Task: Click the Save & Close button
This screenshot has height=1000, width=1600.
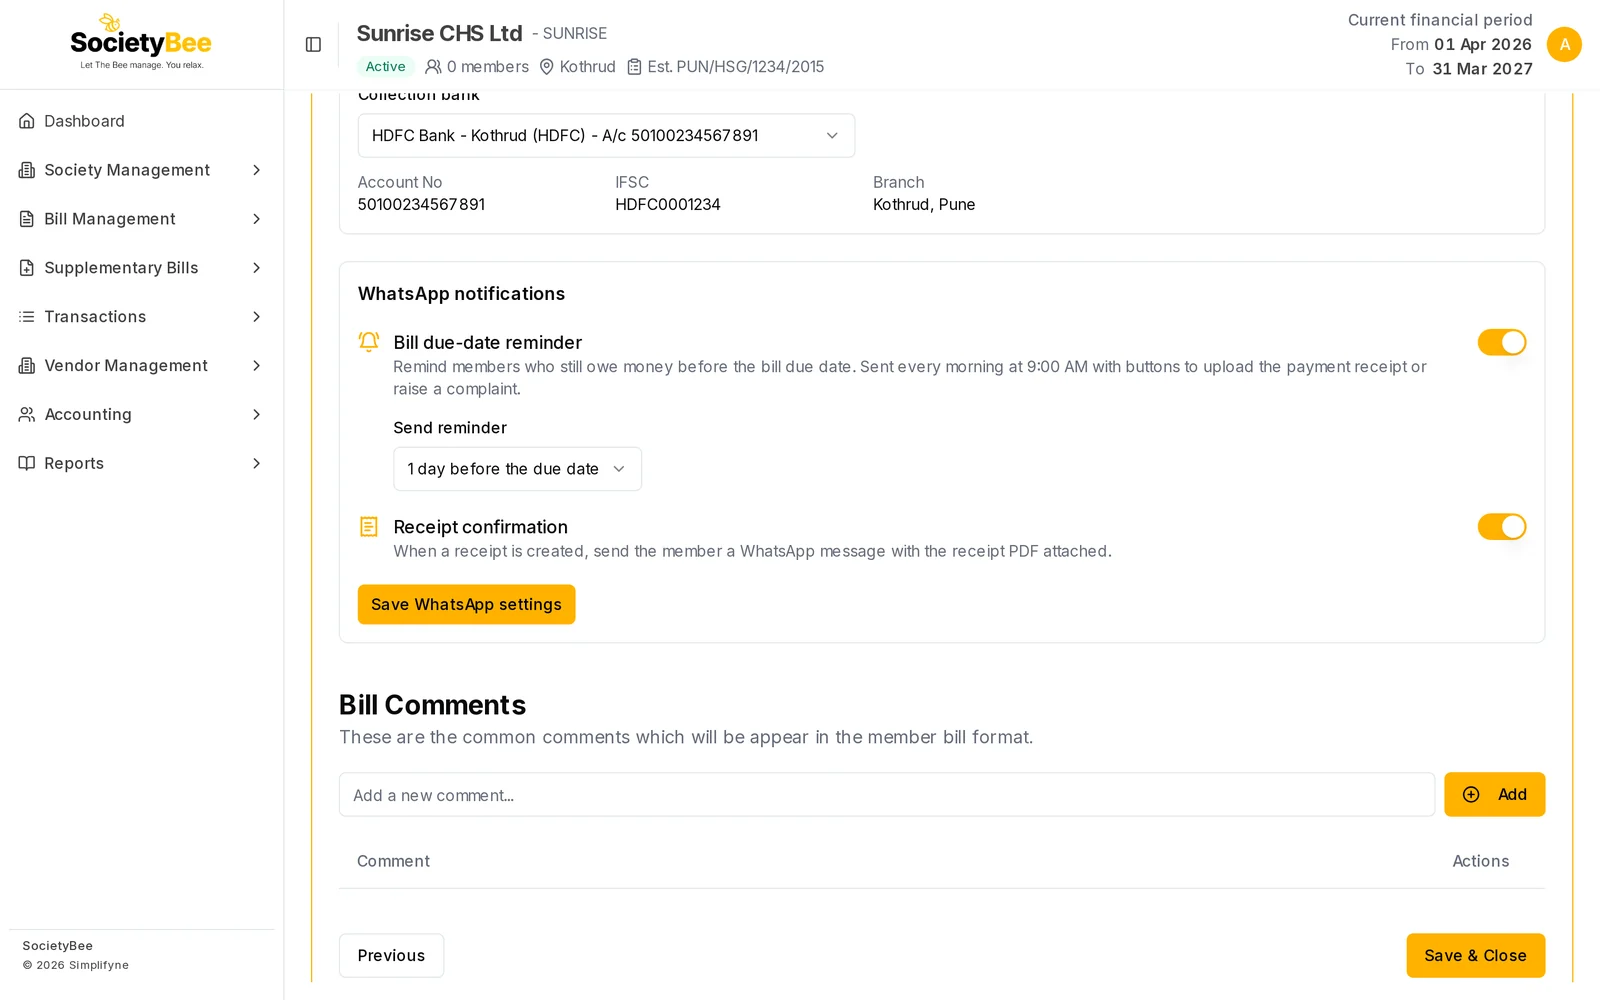Action: pyautogui.click(x=1475, y=956)
